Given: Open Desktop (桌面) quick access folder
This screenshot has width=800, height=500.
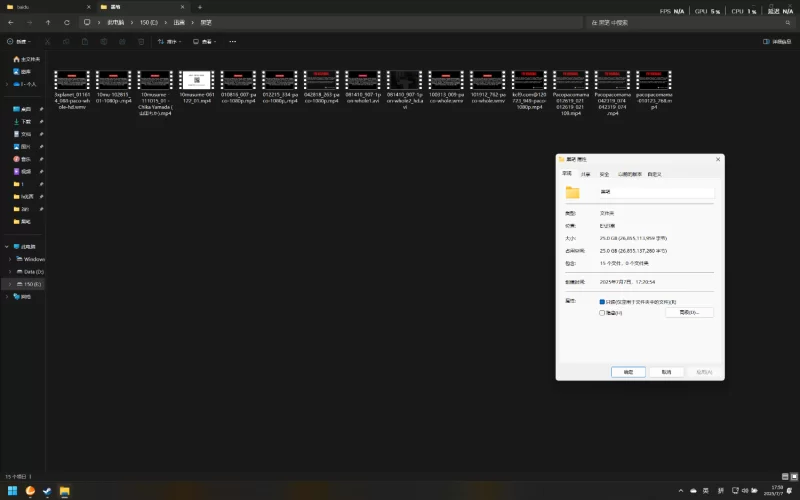Looking at the screenshot, I should (22, 109).
